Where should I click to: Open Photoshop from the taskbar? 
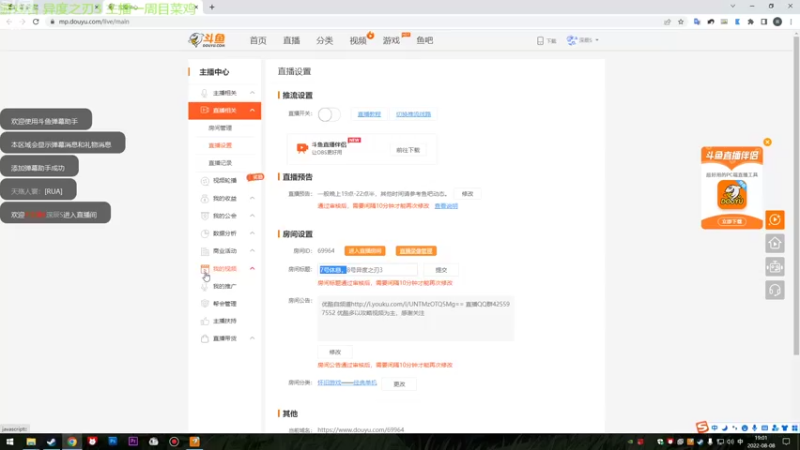(113, 441)
